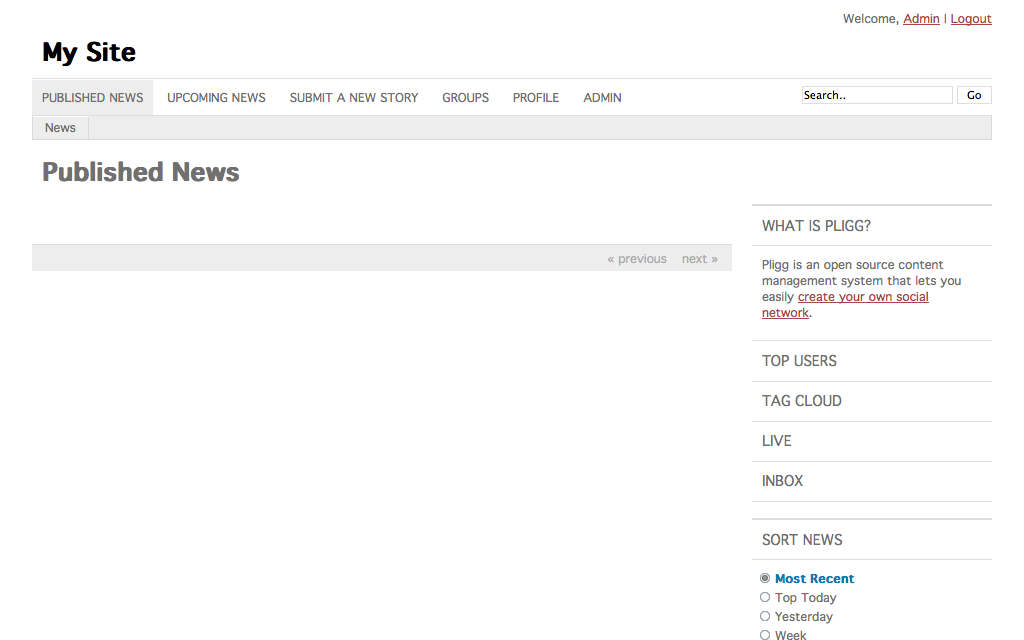Expand the Tag Cloud sidebar section
Screen dimensions: 1024x640
point(801,401)
